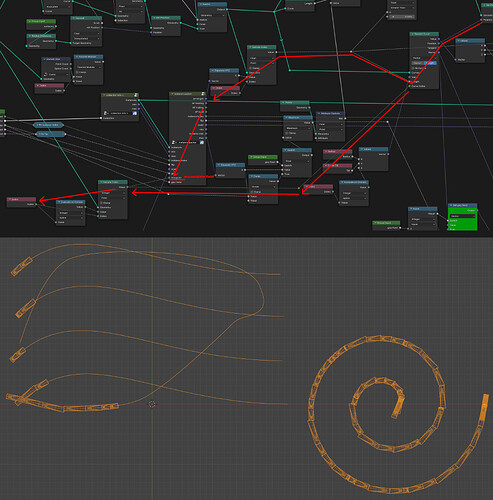Select the Domain Size node header
Image resolution: width=493 pixels, height=500 pixels.
pyautogui.click(x=56, y=59)
